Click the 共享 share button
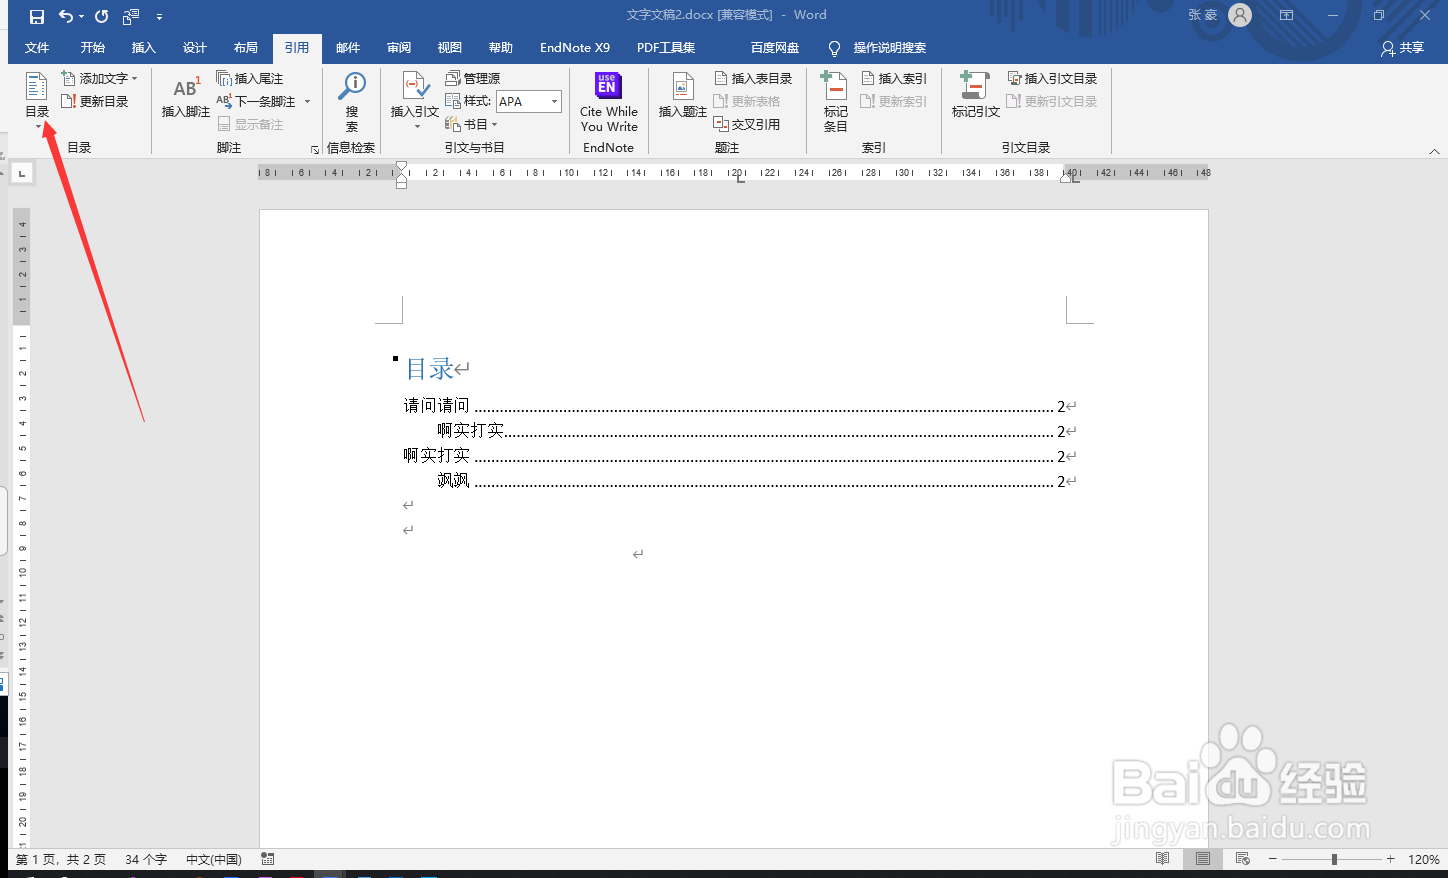 (x=1402, y=48)
